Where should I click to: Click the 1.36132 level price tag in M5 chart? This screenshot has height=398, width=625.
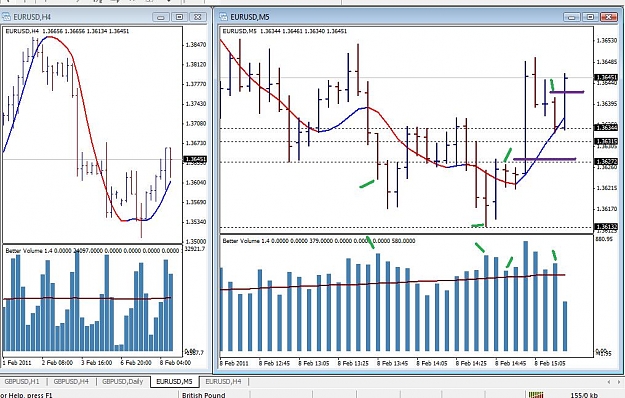pos(606,227)
